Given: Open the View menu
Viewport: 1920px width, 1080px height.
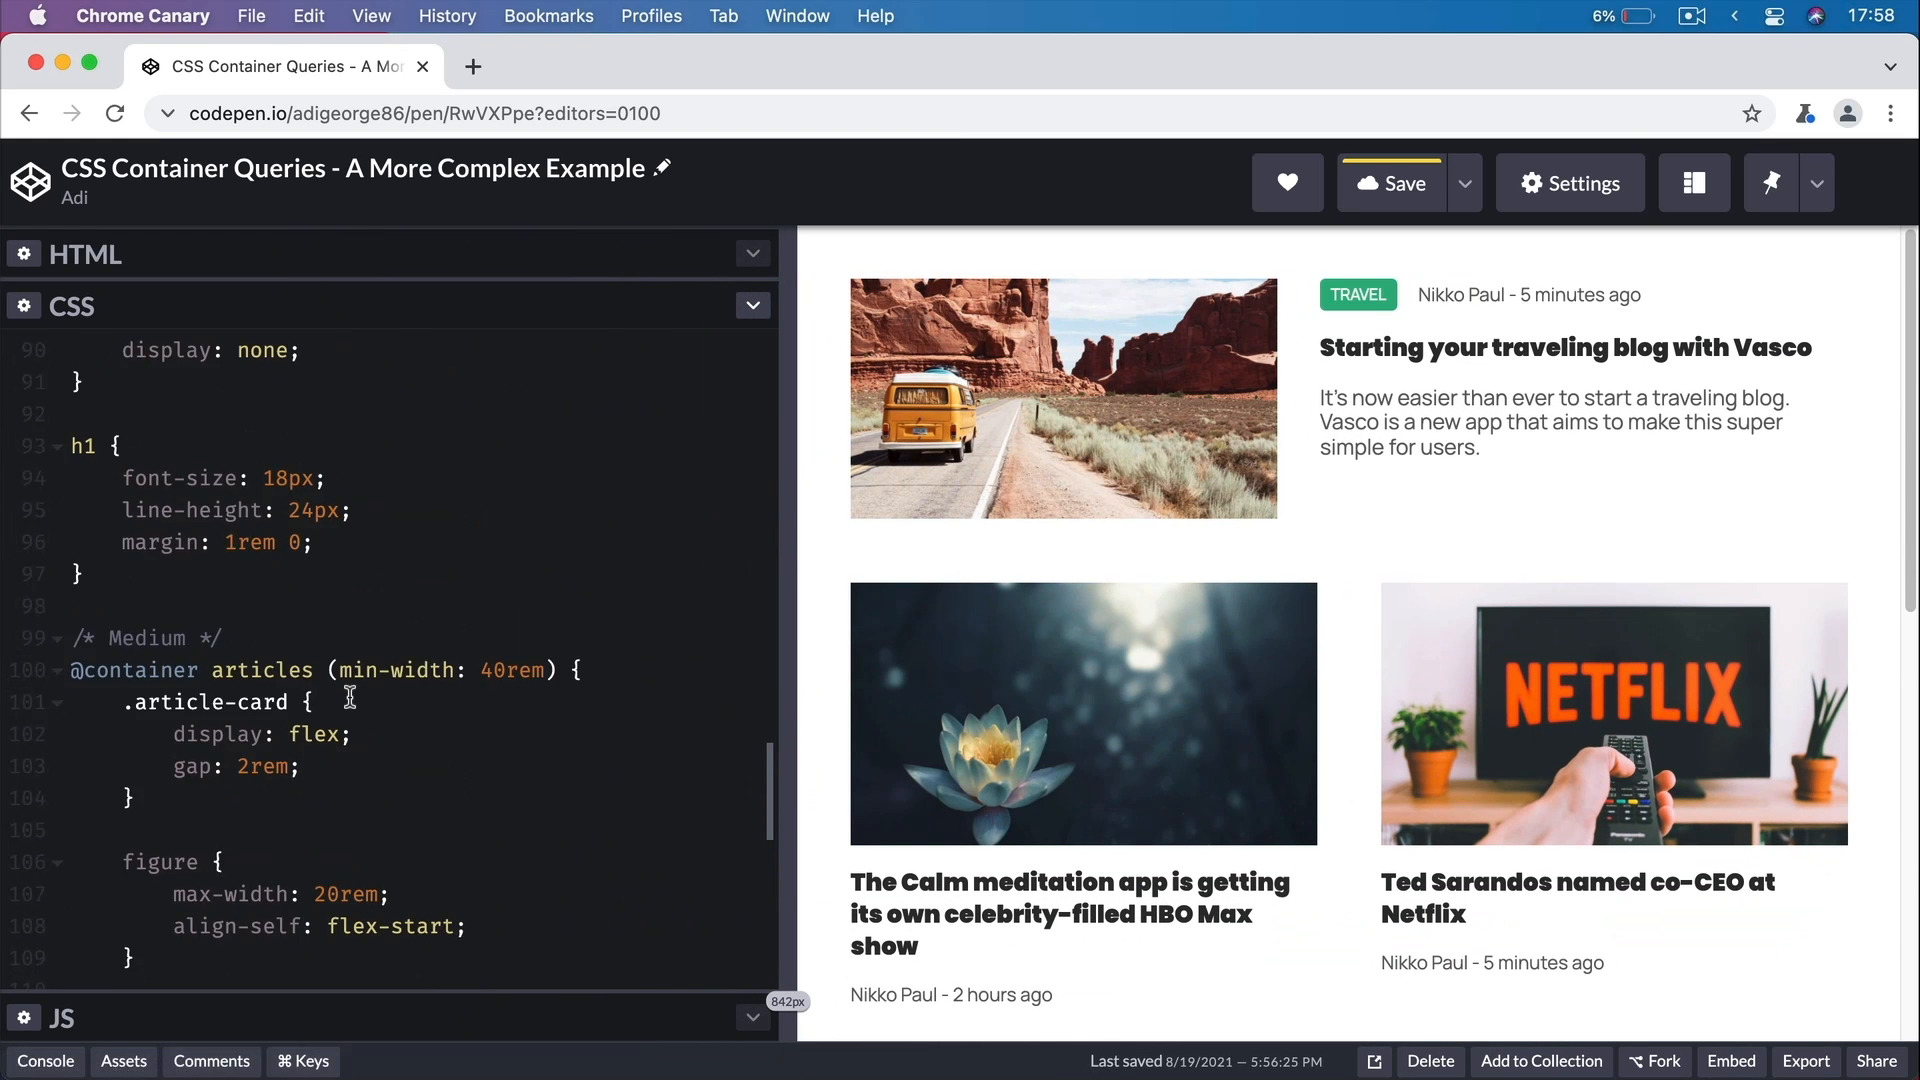Looking at the screenshot, I should tap(371, 16).
